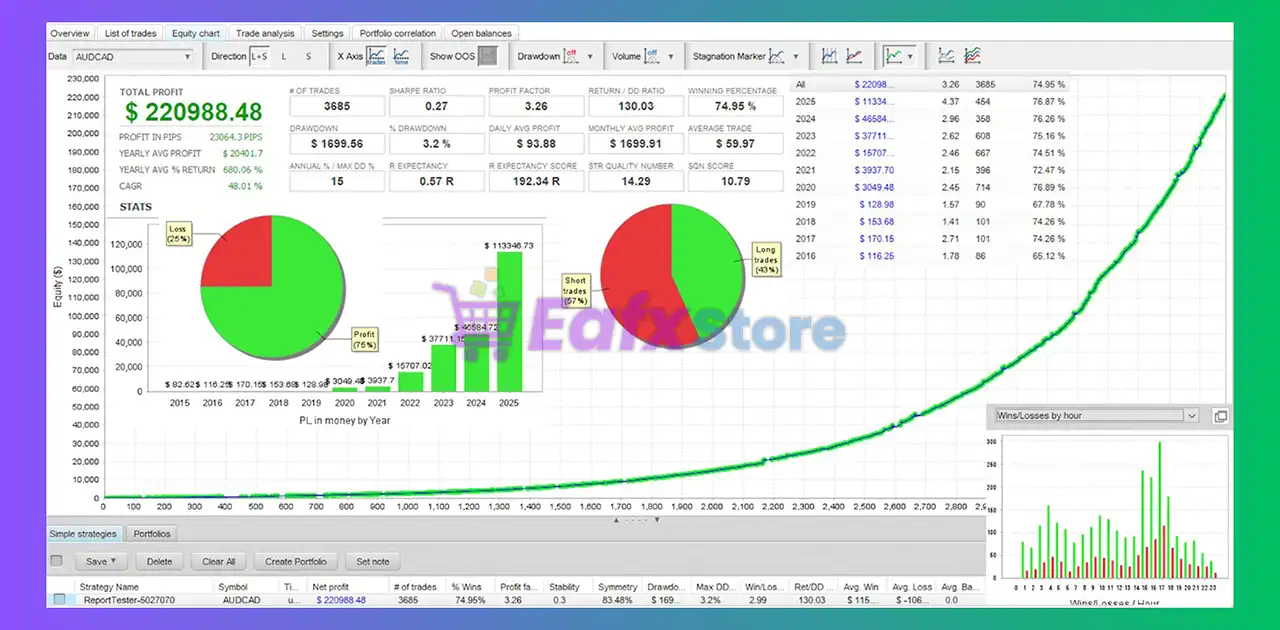Select Long-only direction with the L button
This screenshot has height=630, width=1280.
point(283,57)
